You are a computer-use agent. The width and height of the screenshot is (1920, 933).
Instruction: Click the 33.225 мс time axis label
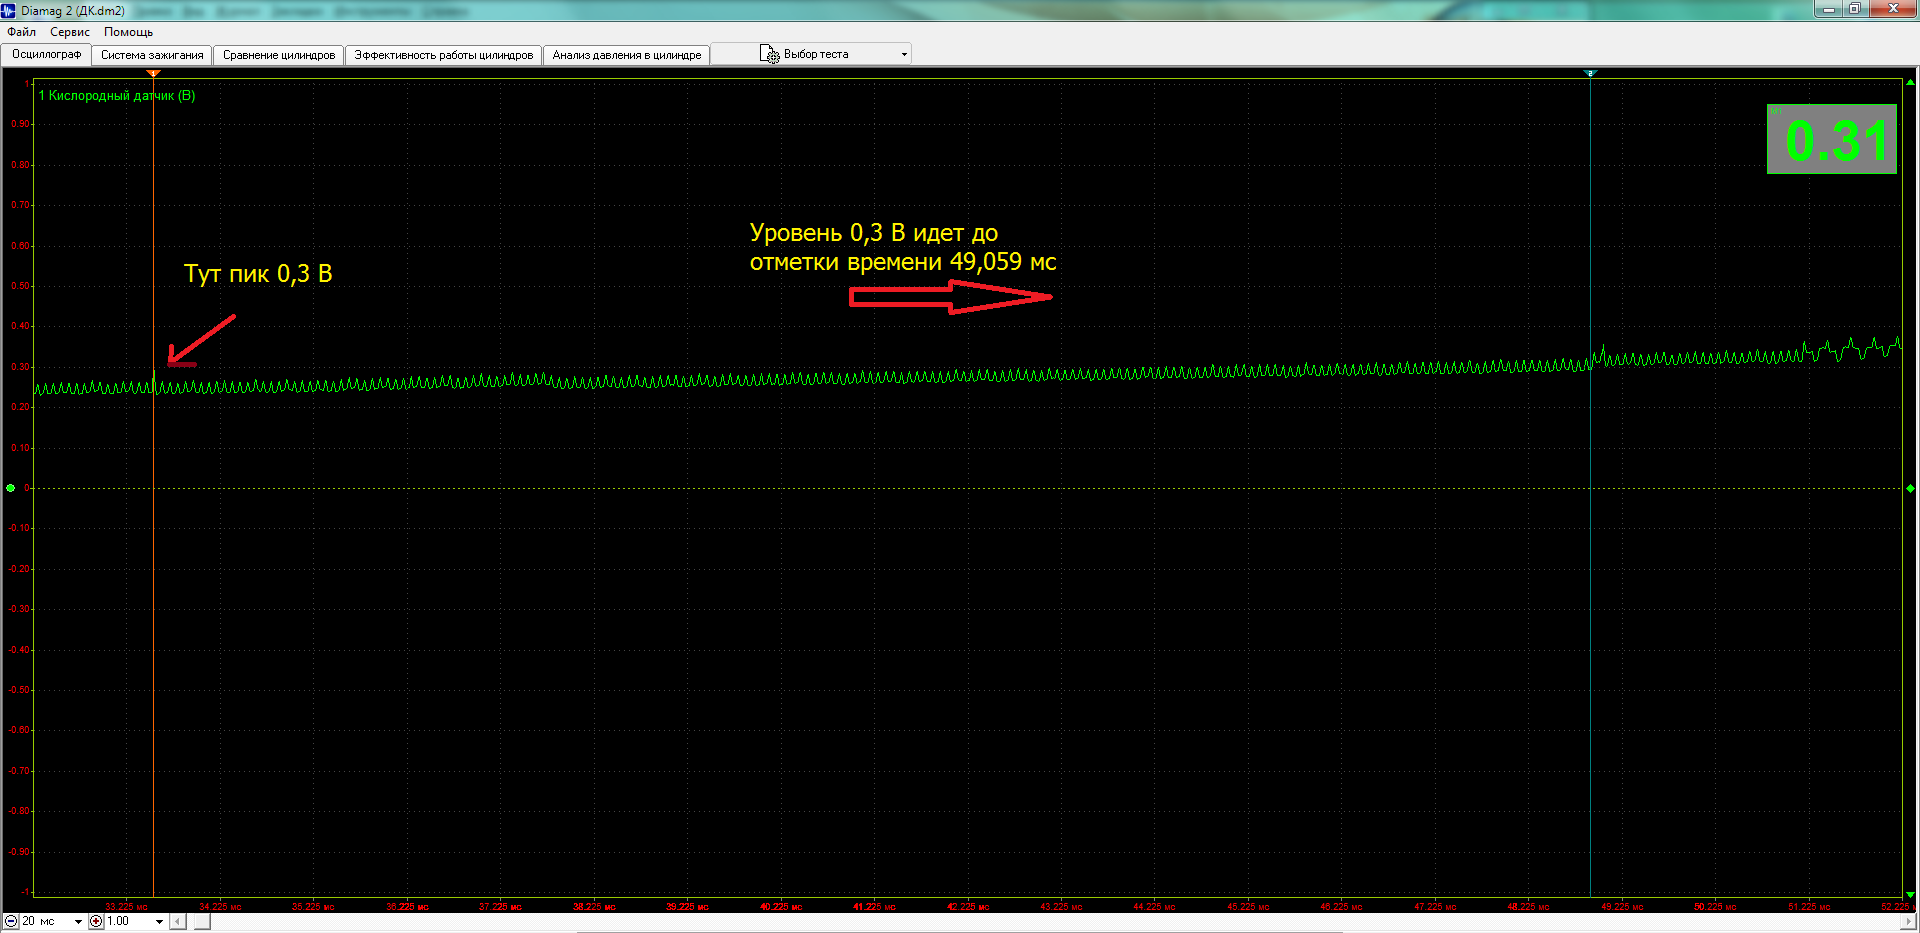[x=126, y=907]
